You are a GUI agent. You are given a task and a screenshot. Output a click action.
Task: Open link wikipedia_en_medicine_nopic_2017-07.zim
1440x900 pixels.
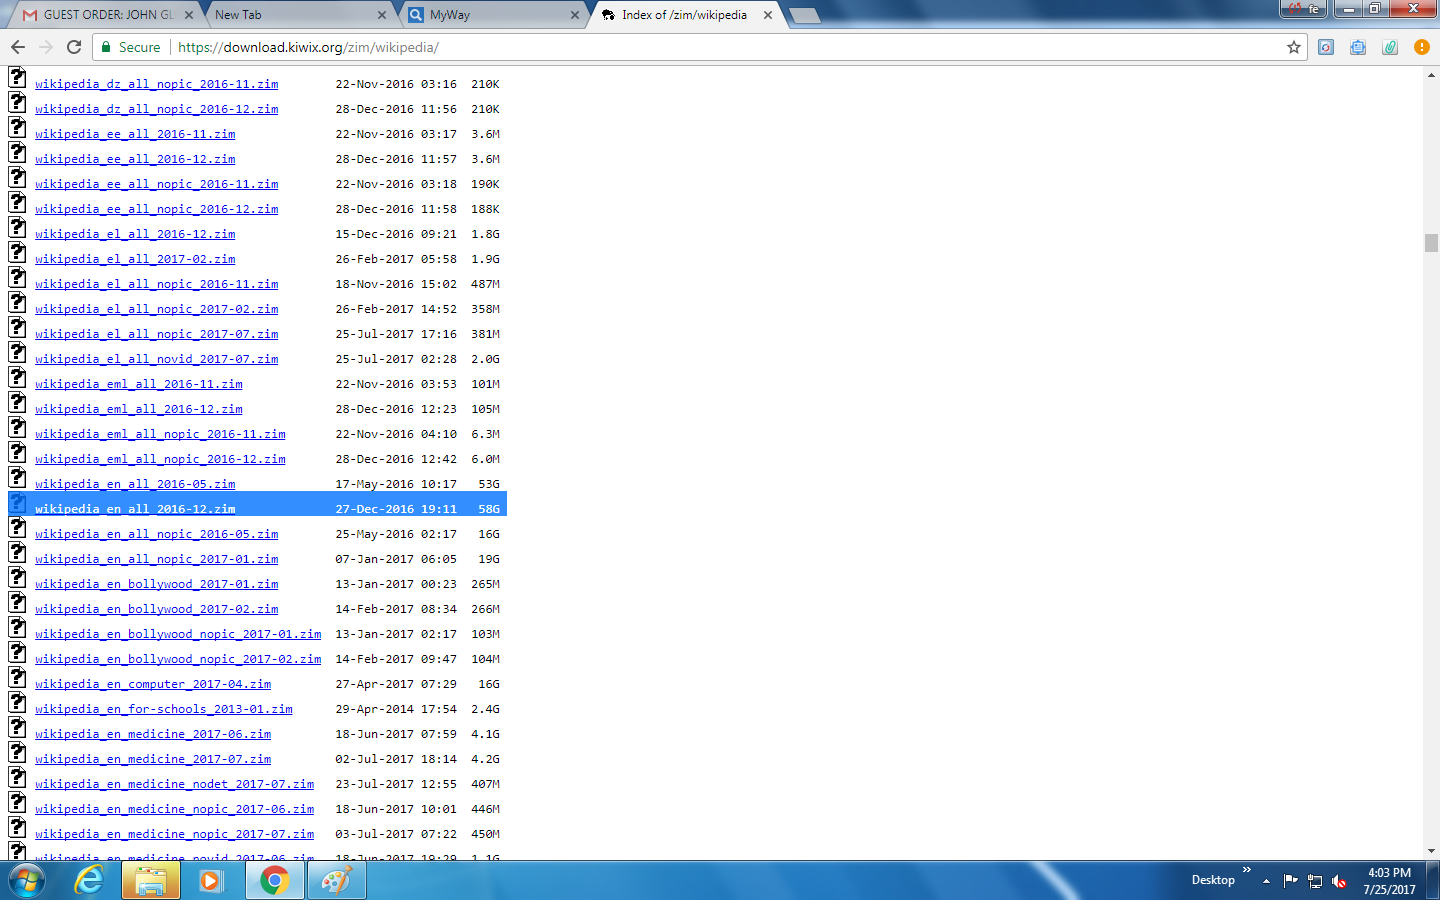point(175,834)
